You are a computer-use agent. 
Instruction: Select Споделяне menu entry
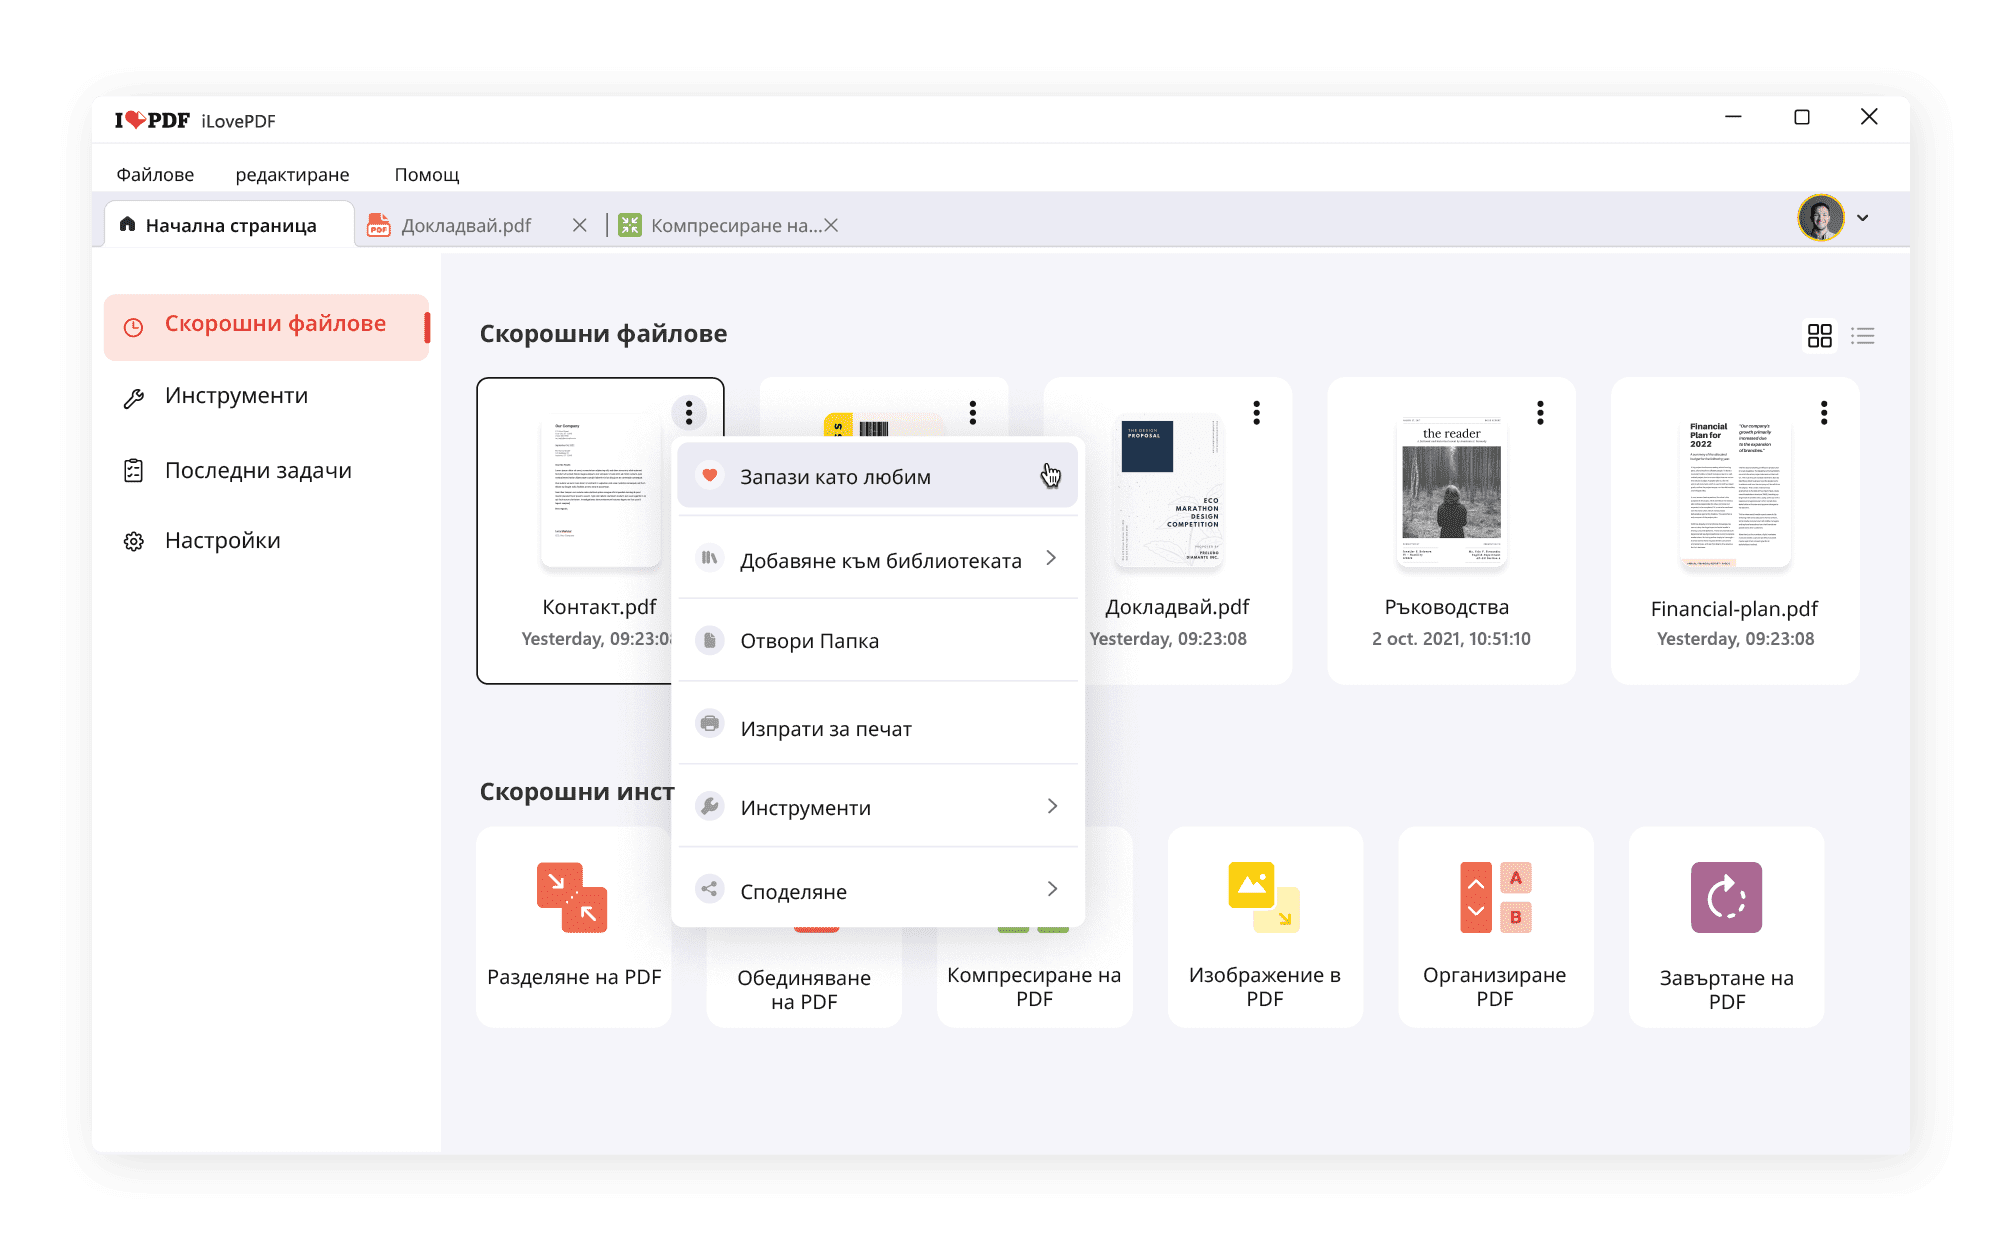(x=877, y=889)
